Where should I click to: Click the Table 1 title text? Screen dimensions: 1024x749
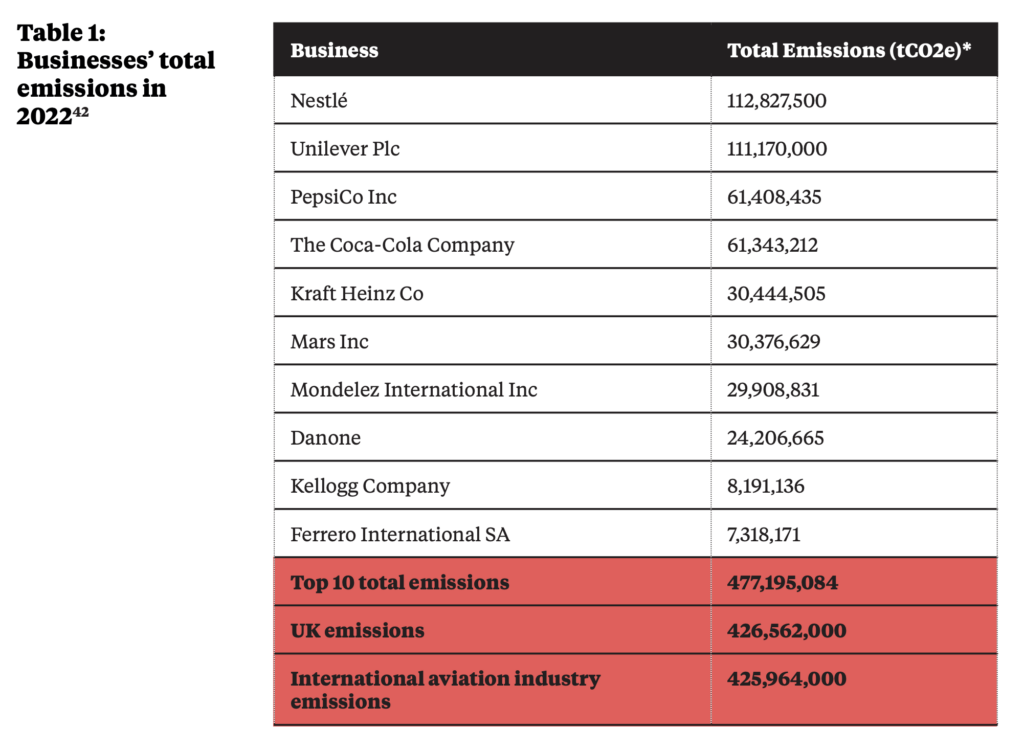(115, 74)
